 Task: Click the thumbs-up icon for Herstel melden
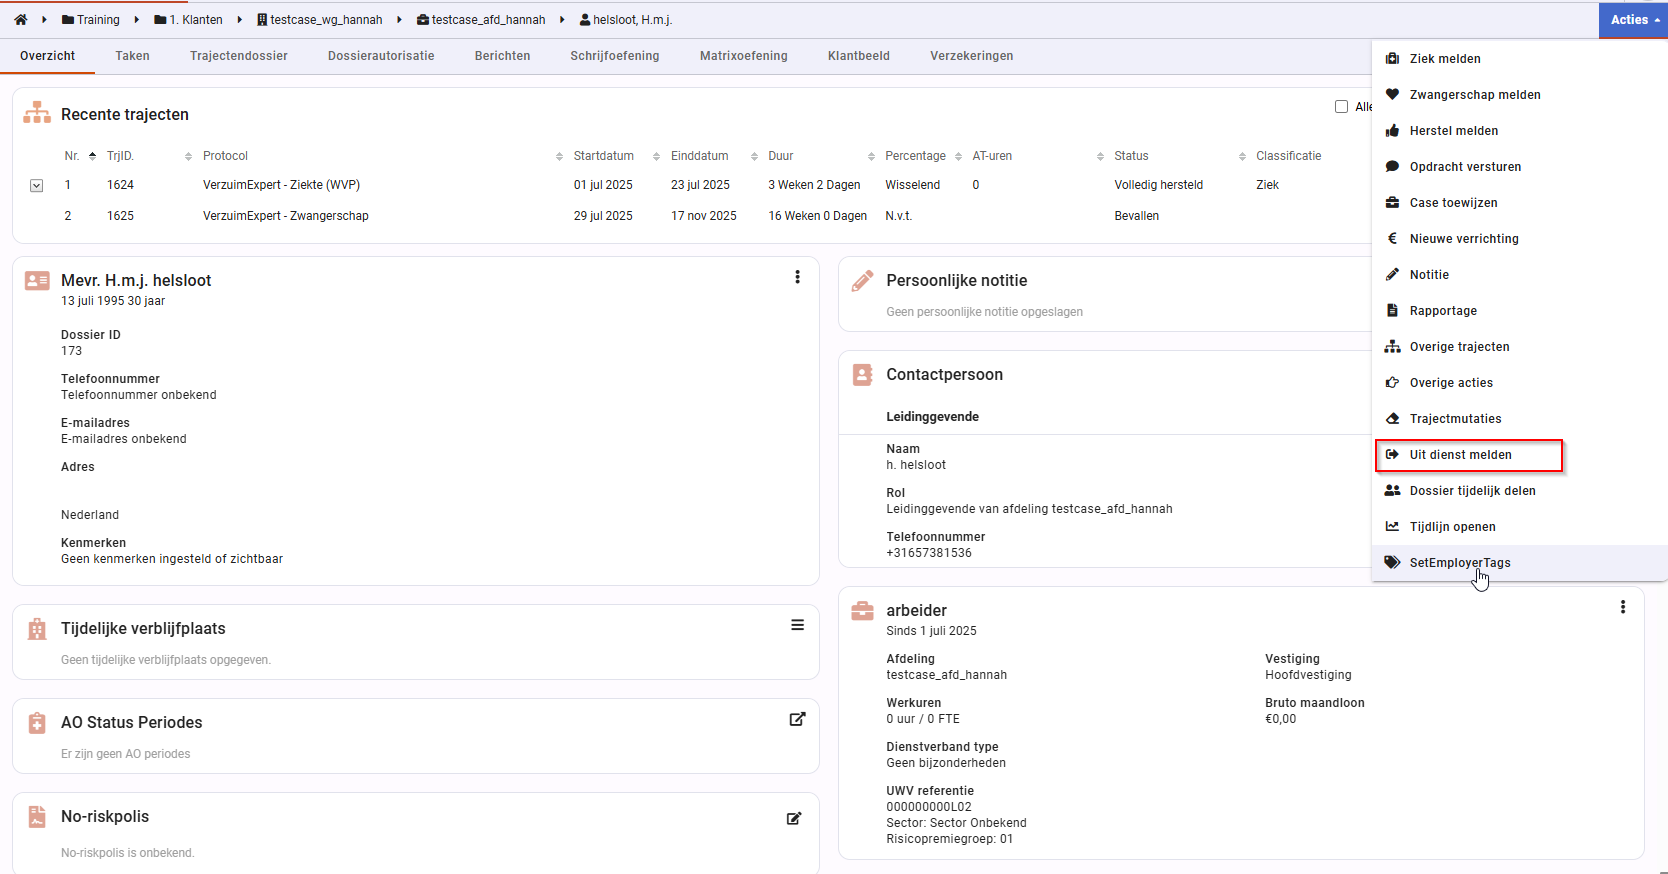1392,131
